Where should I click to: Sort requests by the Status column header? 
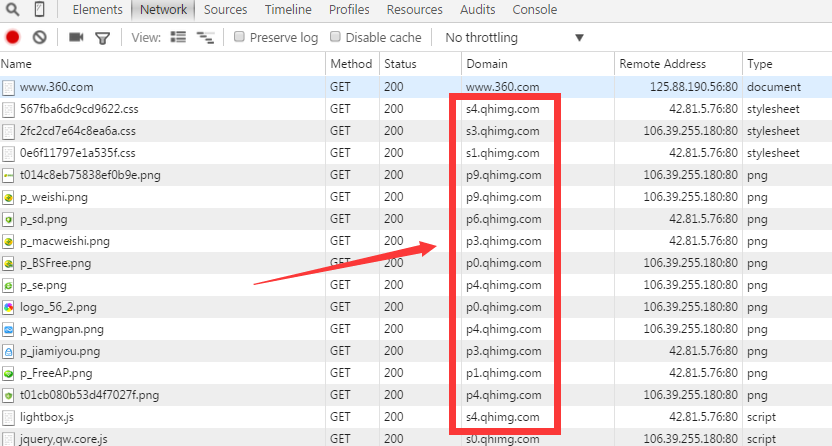[400, 64]
